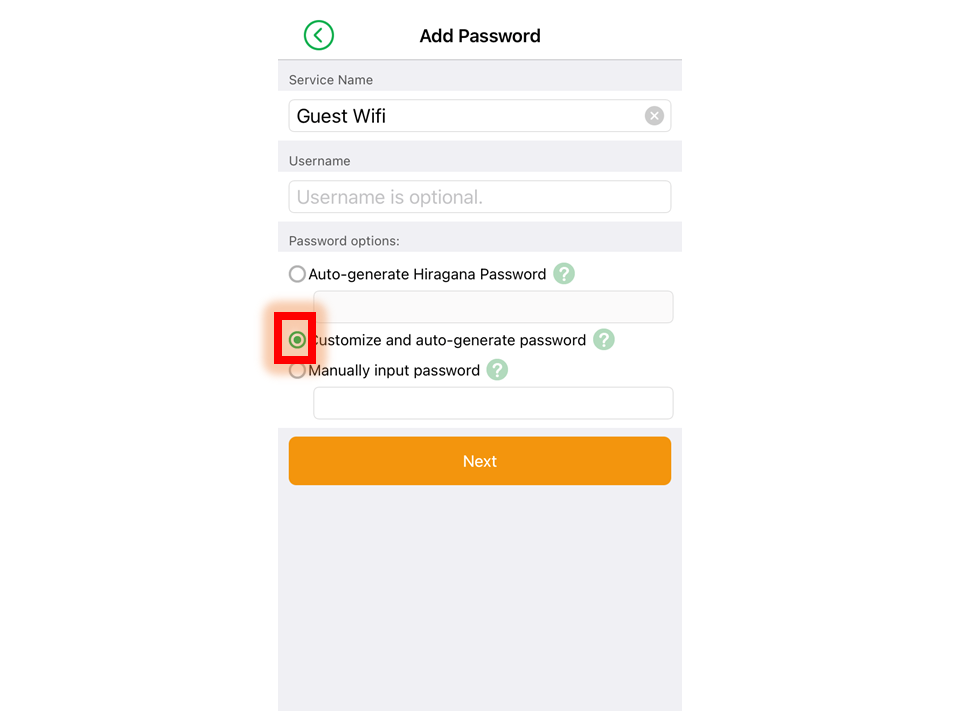Tap the orange Next button
This screenshot has width=960, height=720.
(479, 461)
